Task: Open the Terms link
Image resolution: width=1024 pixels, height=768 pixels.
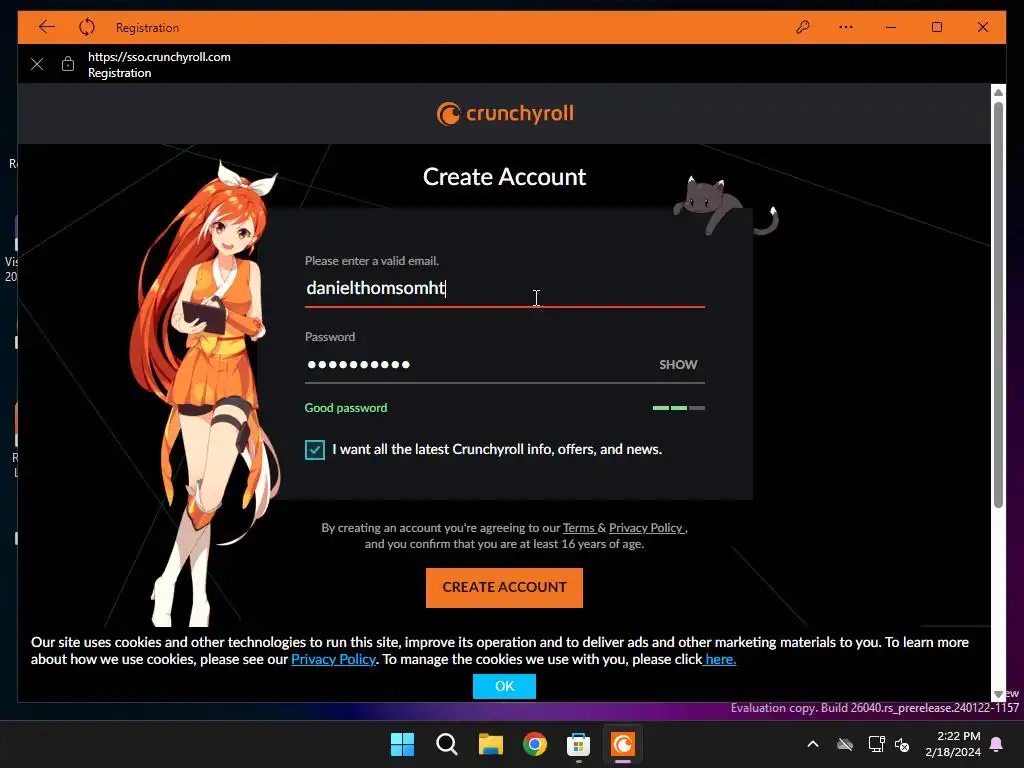Action: tap(579, 528)
